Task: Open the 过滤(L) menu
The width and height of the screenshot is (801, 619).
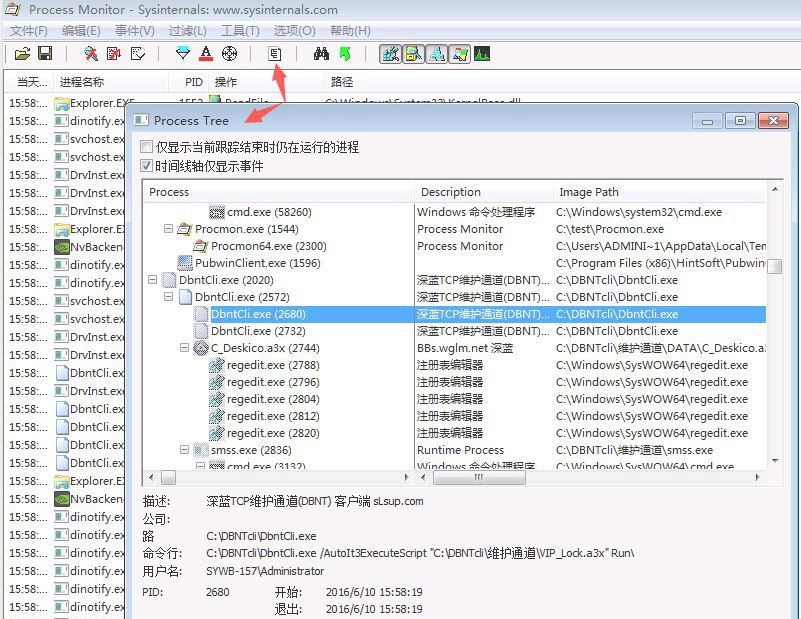Action: 187,31
